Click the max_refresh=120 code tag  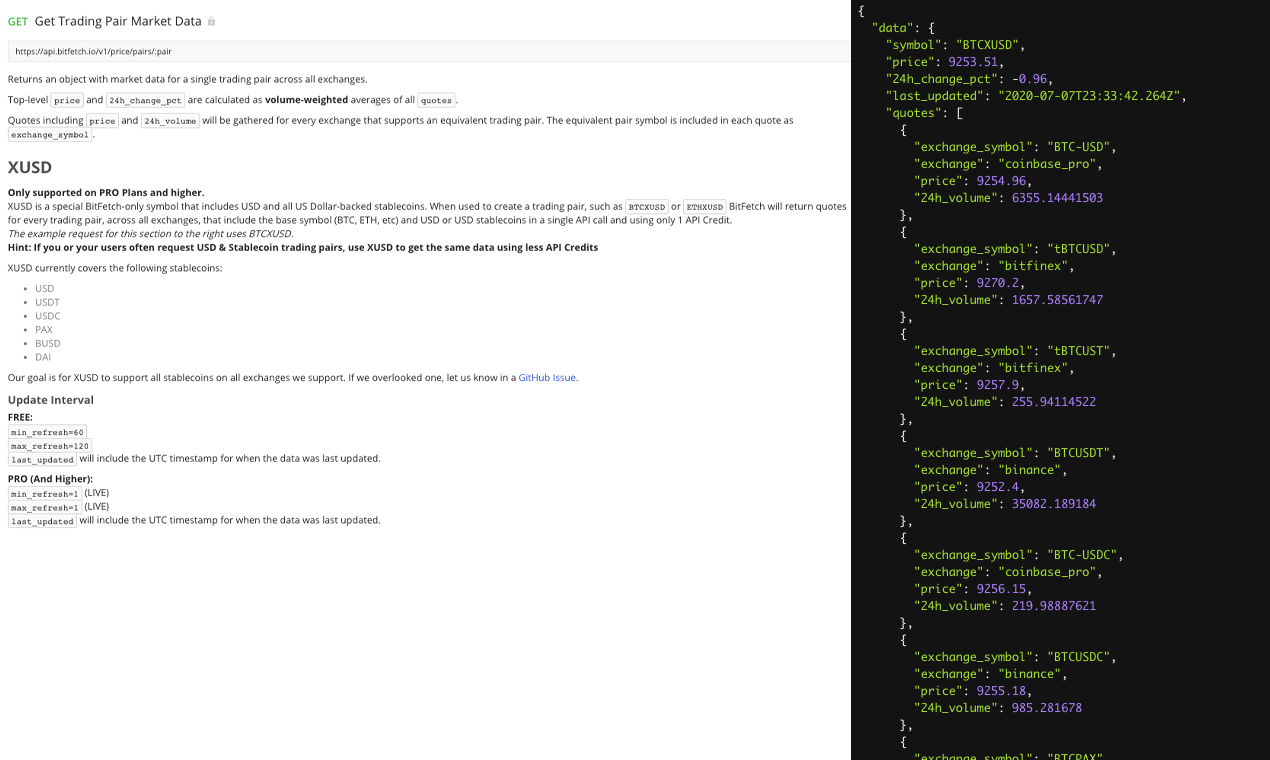tap(50, 446)
